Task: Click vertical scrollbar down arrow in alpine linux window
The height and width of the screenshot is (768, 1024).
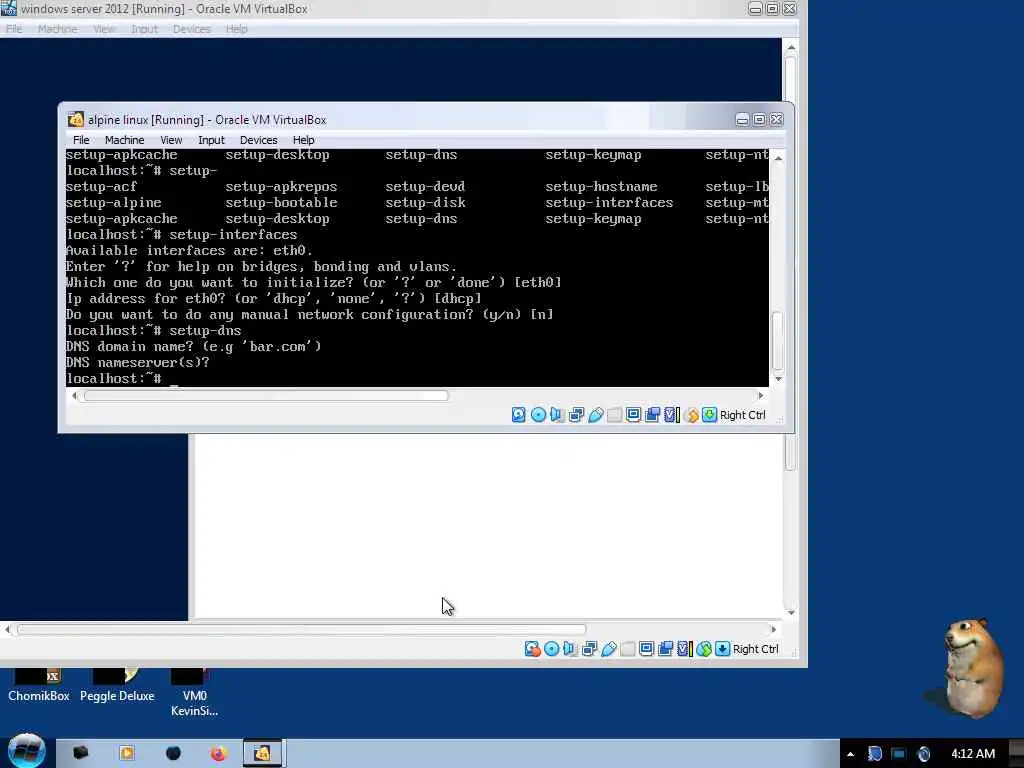Action: [x=778, y=379]
